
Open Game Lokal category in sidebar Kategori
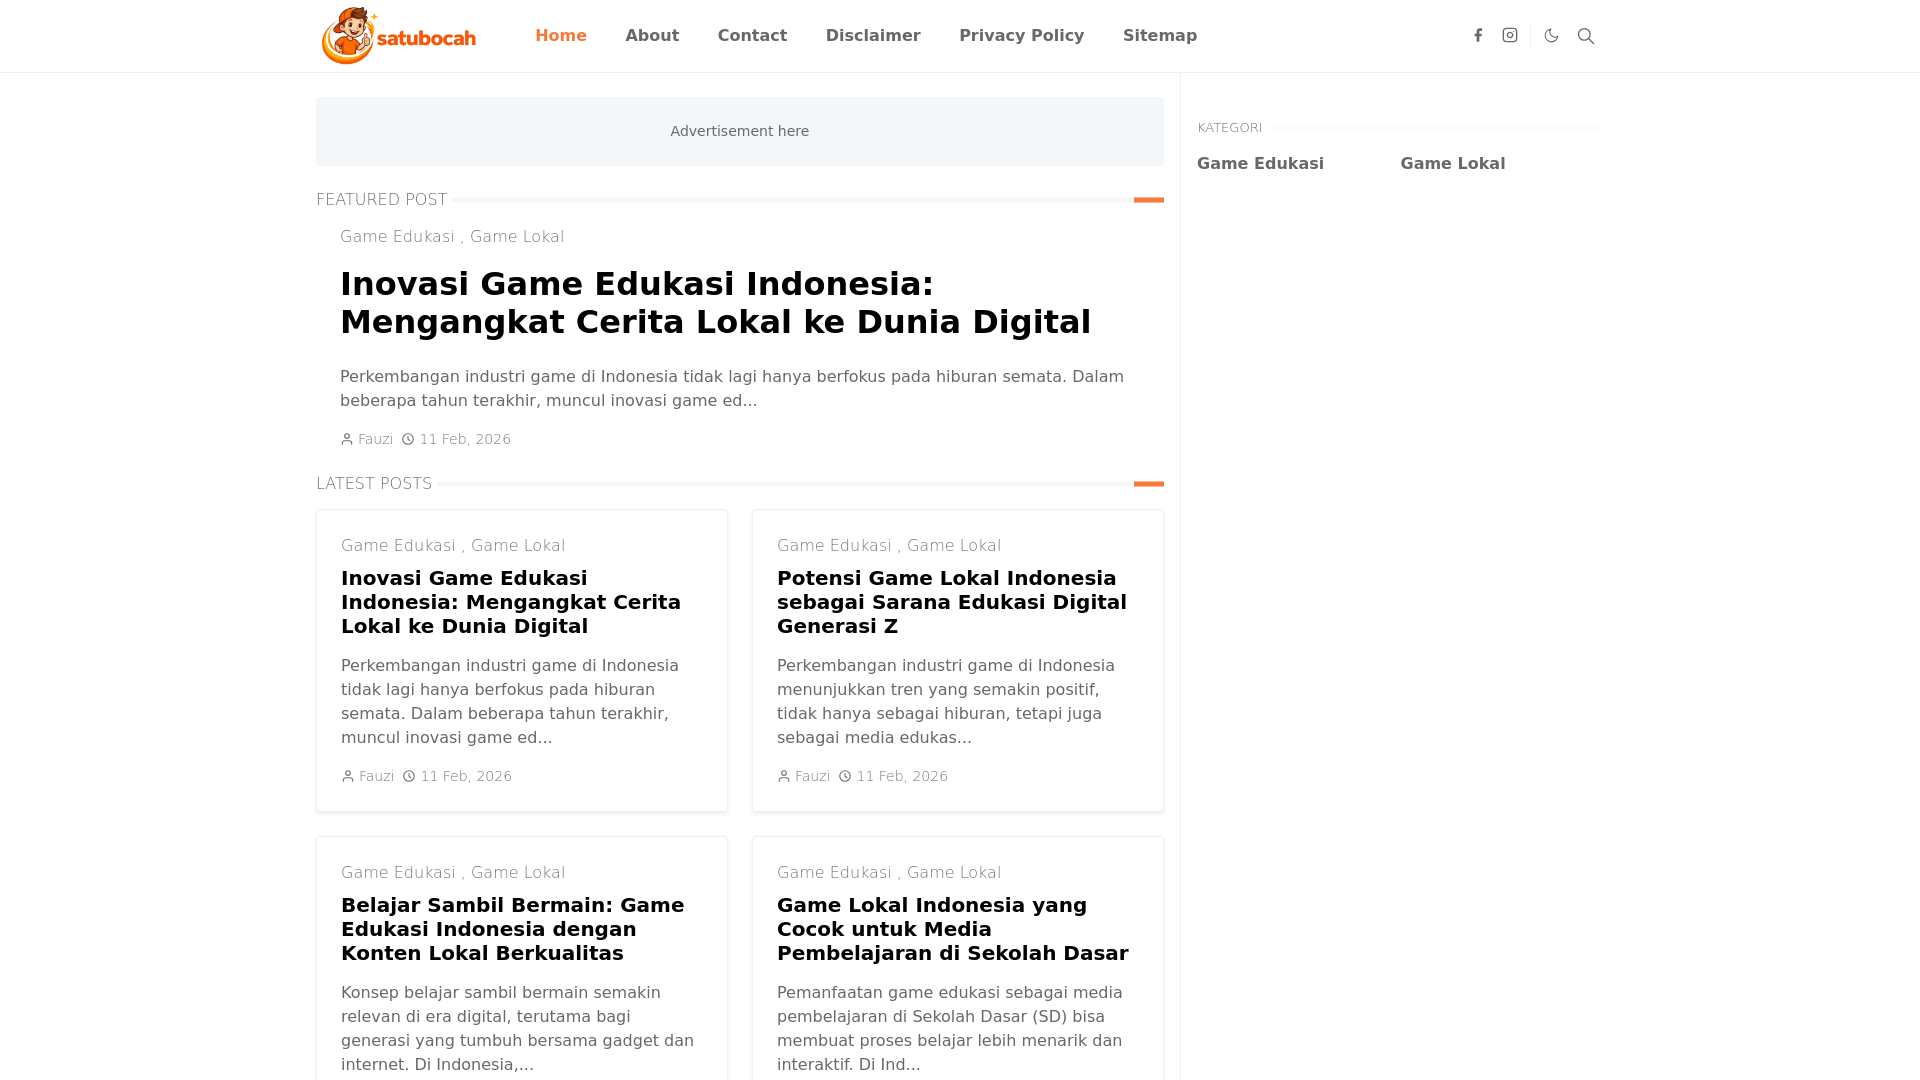[1452, 163]
